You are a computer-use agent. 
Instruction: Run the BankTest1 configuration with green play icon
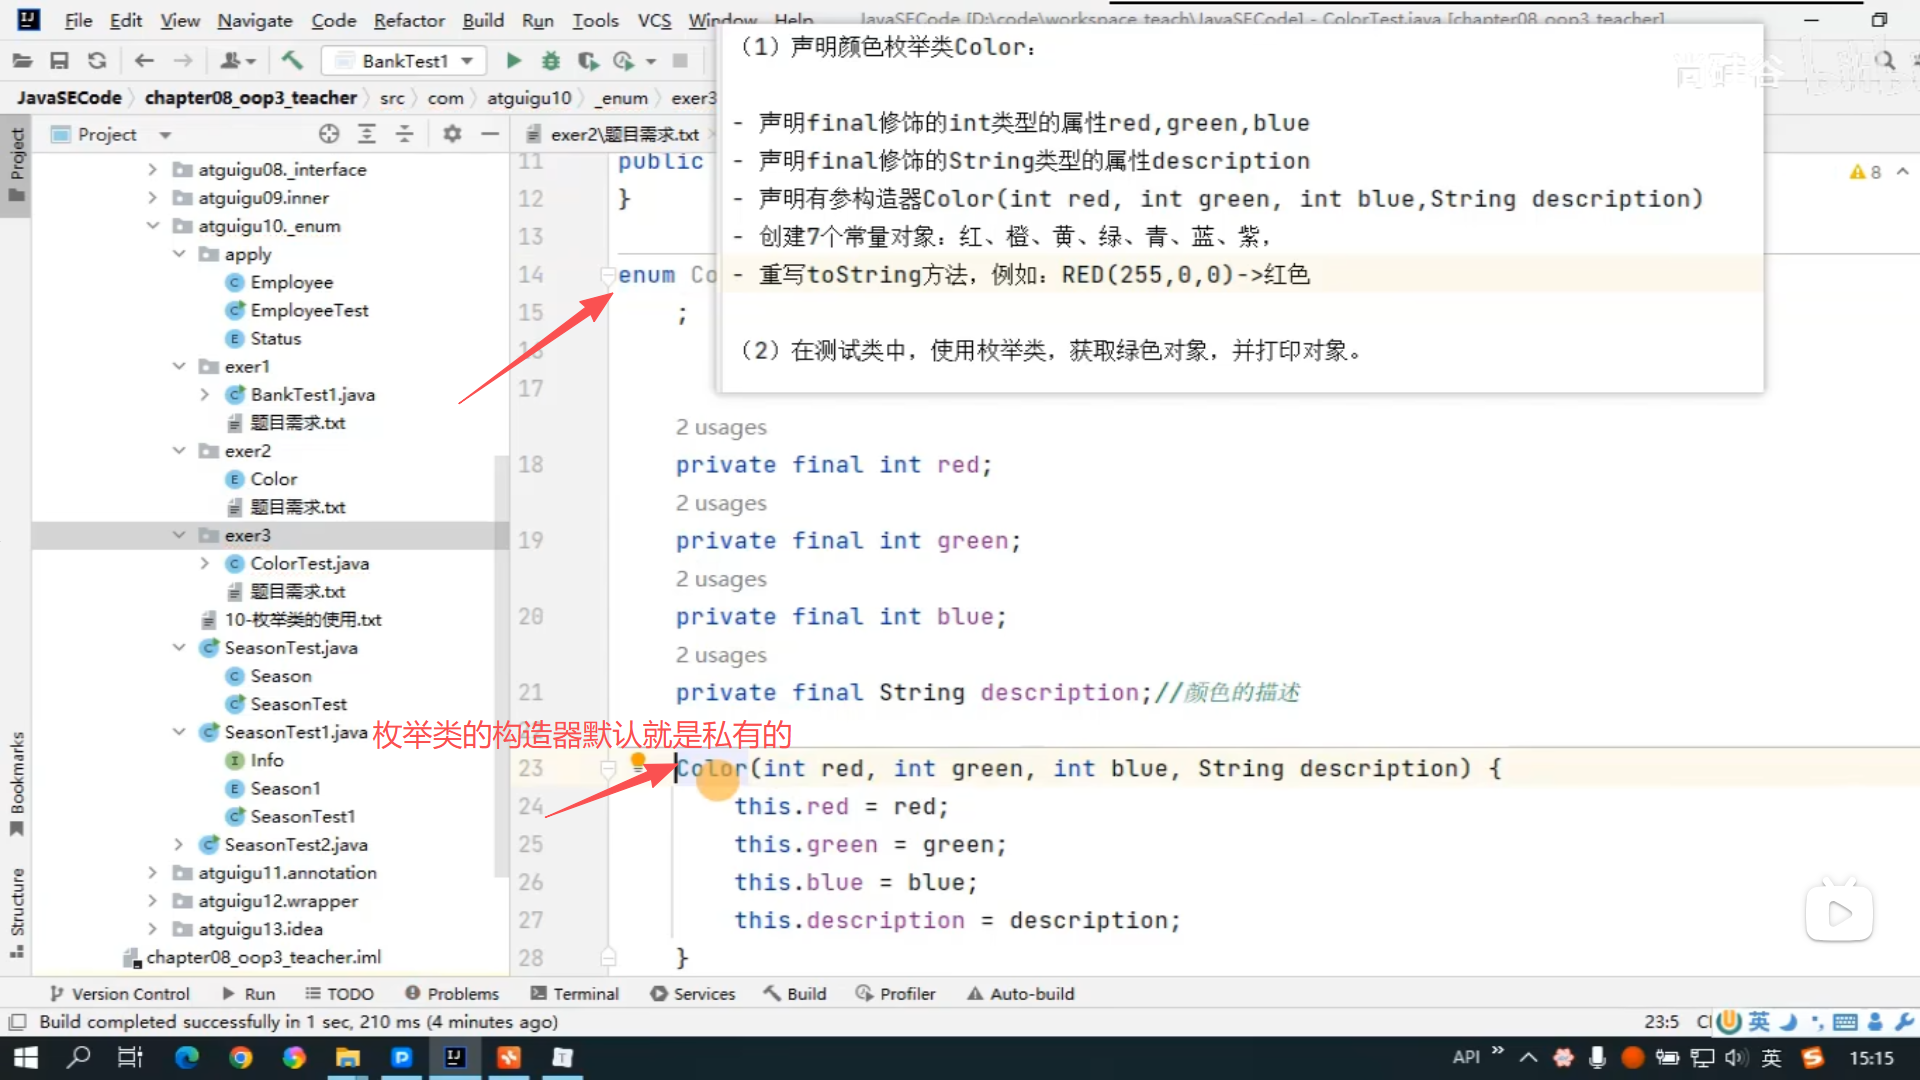(x=513, y=61)
